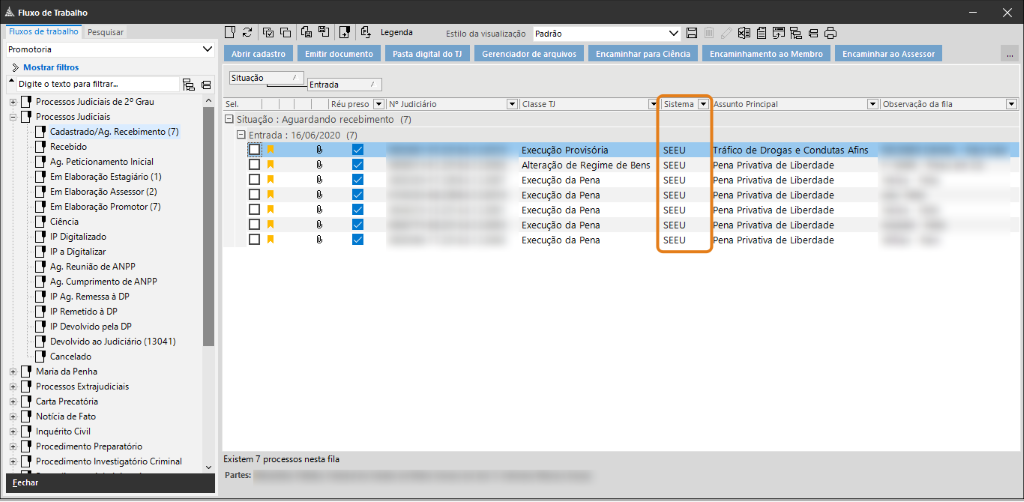1024x502 pixels.
Task: Click the starred document icon in toolbar
Action: click(x=344, y=33)
